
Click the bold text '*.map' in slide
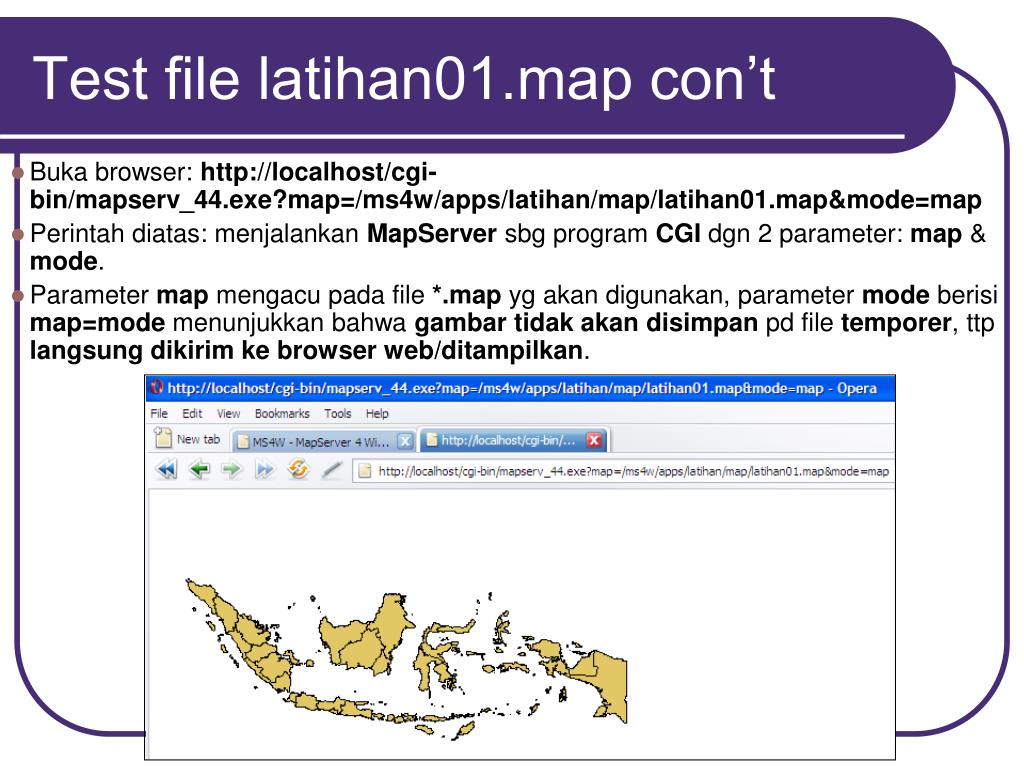pyautogui.click(x=466, y=296)
